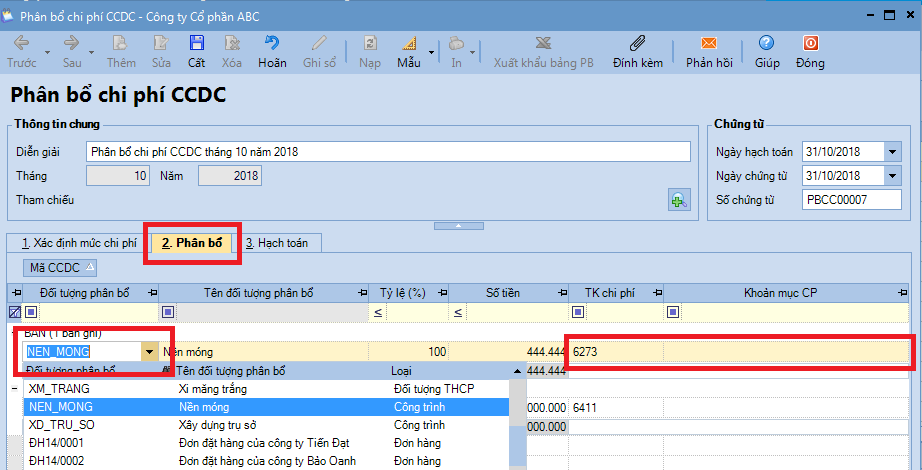
Task: Open the Mẫu template icon
Action: (x=408, y=44)
